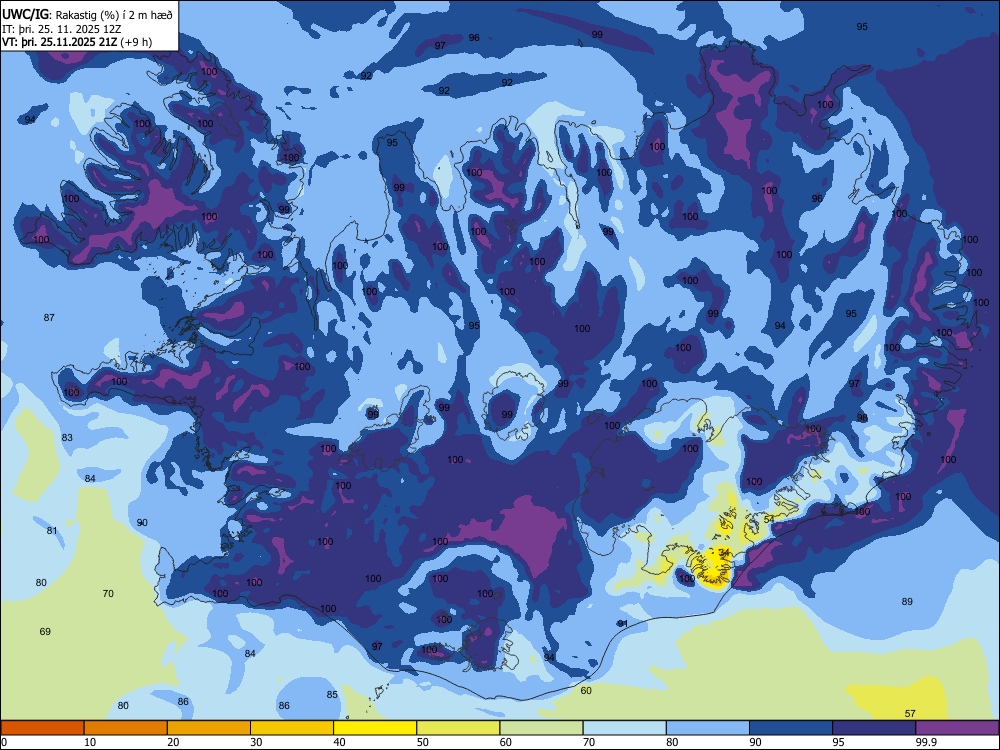Click the 'IT: þri. 25. 11. 2025 12Z' line
This screenshot has width=1000, height=750.
(64, 29)
